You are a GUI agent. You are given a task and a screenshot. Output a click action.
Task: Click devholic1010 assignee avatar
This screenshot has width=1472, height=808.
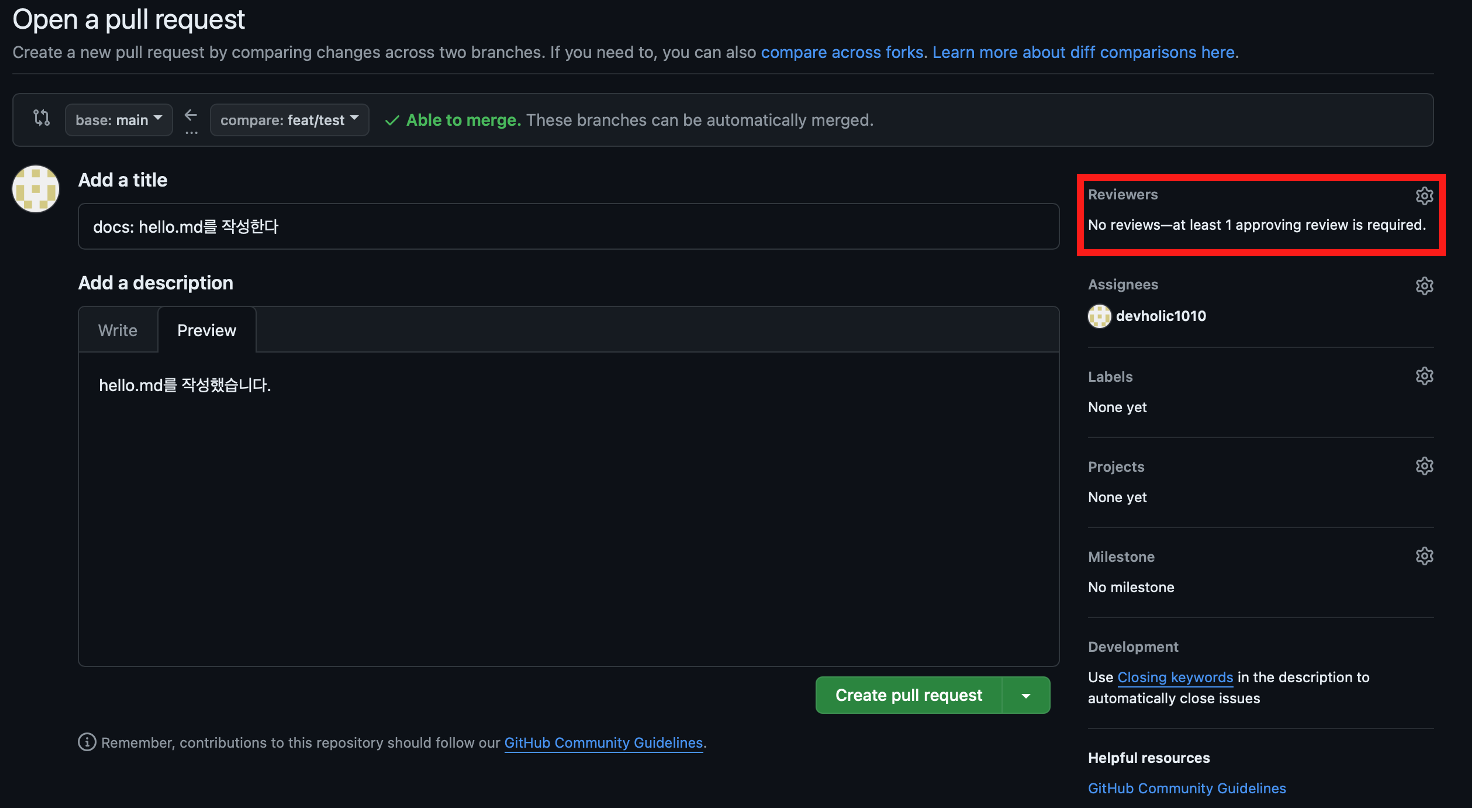(x=1099, y=316)
